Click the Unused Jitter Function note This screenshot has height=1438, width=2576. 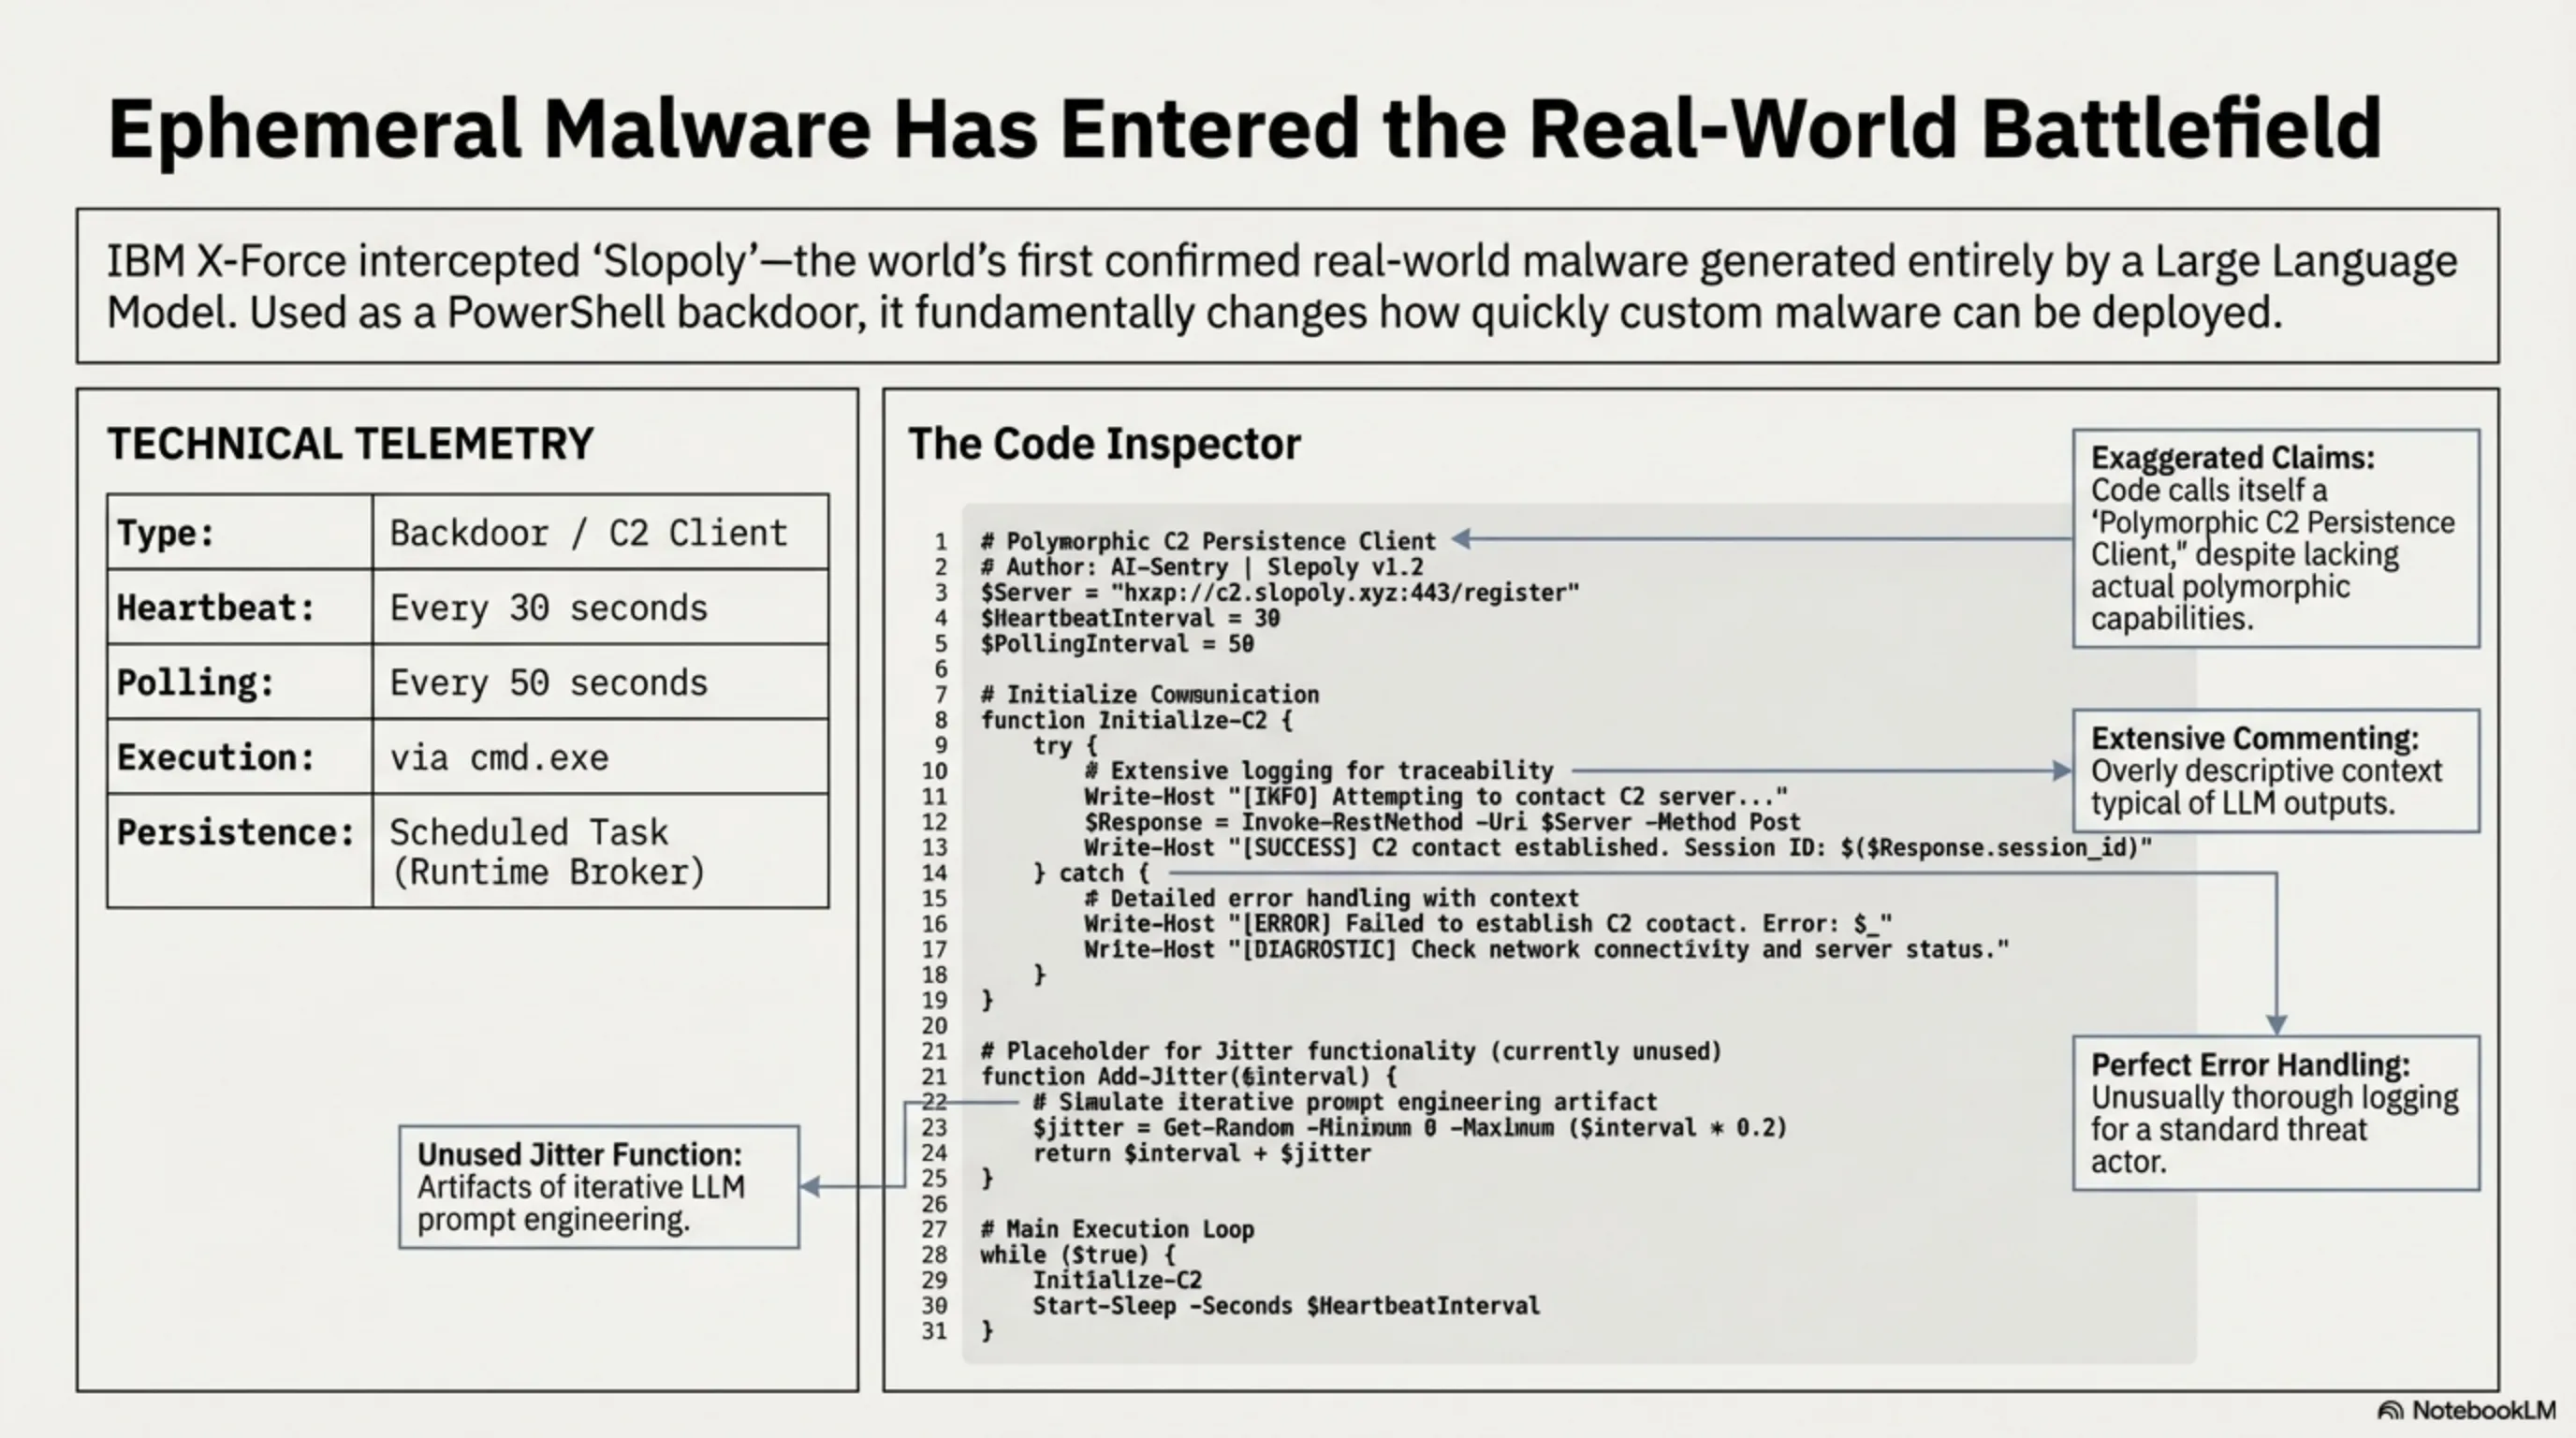pos(598,1187)
